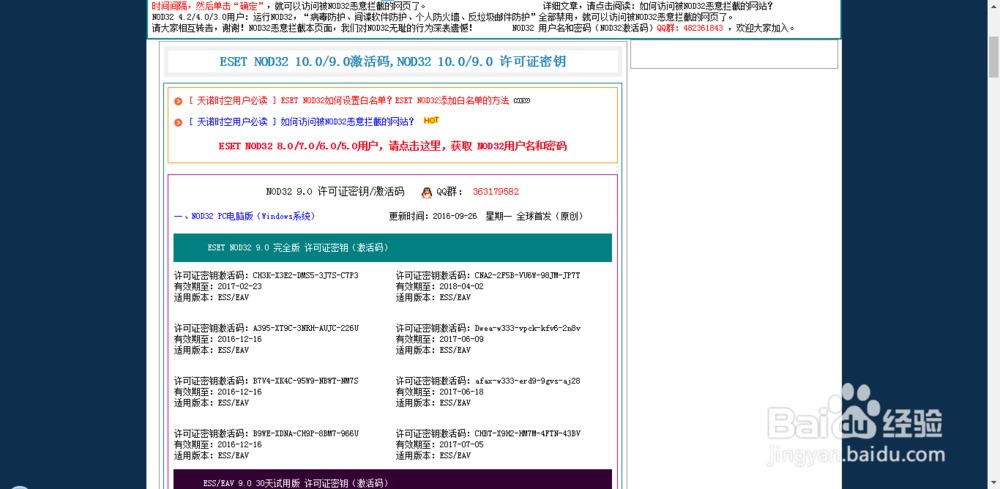Click expiry date 2016-12-16 under key B7V4-XK4C

pos(240,391)
